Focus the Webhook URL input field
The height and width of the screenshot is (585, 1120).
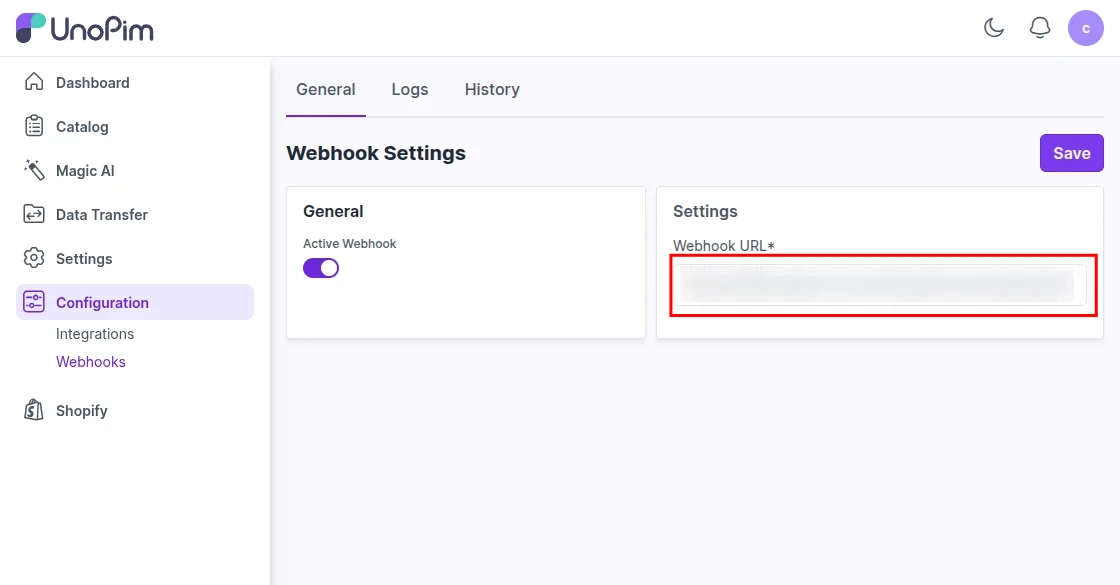coord(880,285)
